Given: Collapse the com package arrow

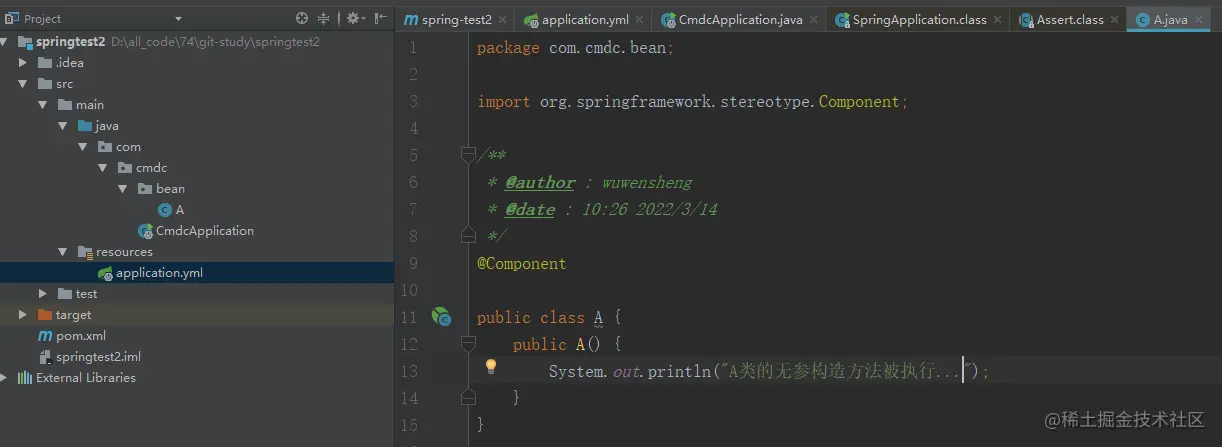Looking at the screenshot, I should point(83,147).
